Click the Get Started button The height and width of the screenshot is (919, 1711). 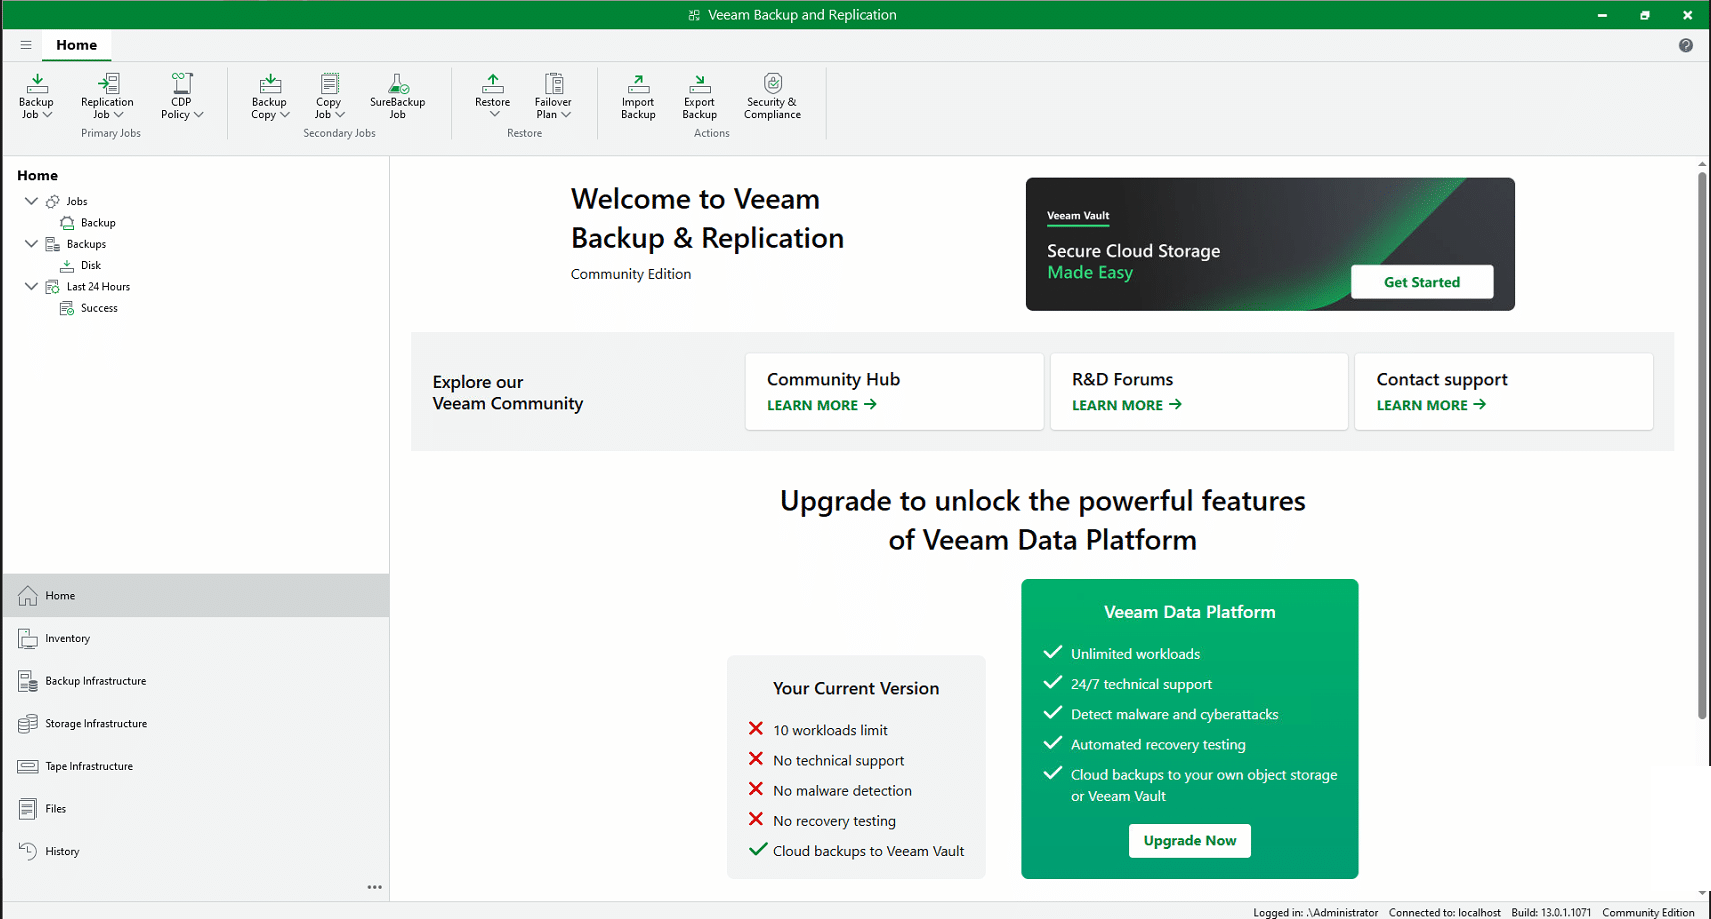pyautogui.click(x=1421, y=282)
